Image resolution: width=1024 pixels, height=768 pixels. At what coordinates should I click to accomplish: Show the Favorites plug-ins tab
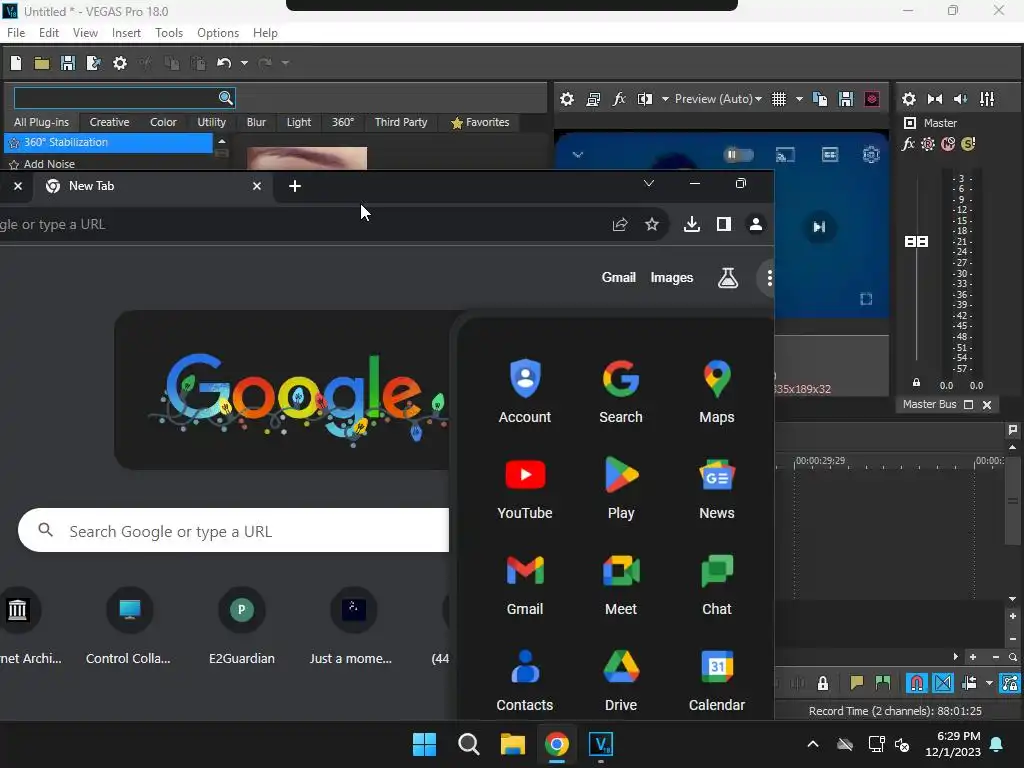480,122
